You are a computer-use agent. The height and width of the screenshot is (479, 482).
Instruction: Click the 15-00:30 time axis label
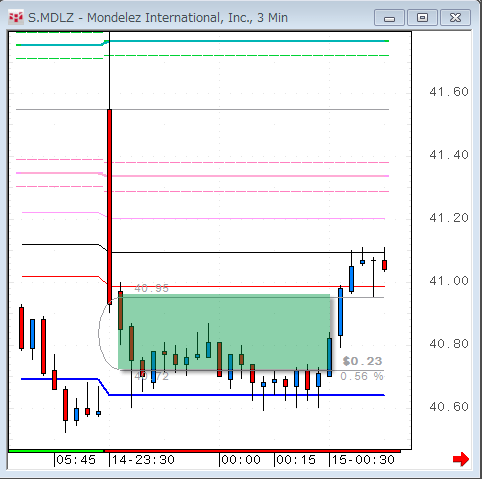click(x=363, y=460)
